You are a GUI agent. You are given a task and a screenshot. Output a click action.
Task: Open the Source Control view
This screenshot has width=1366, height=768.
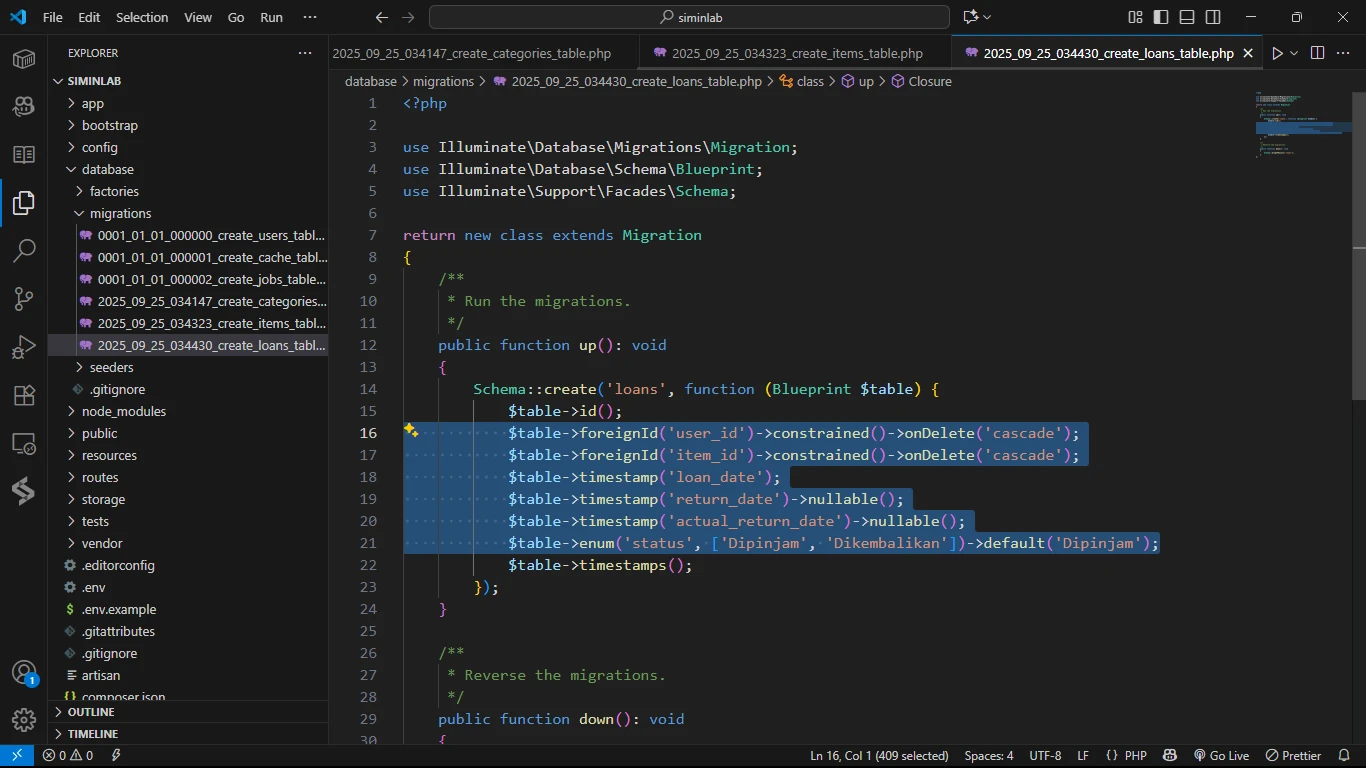24,299
